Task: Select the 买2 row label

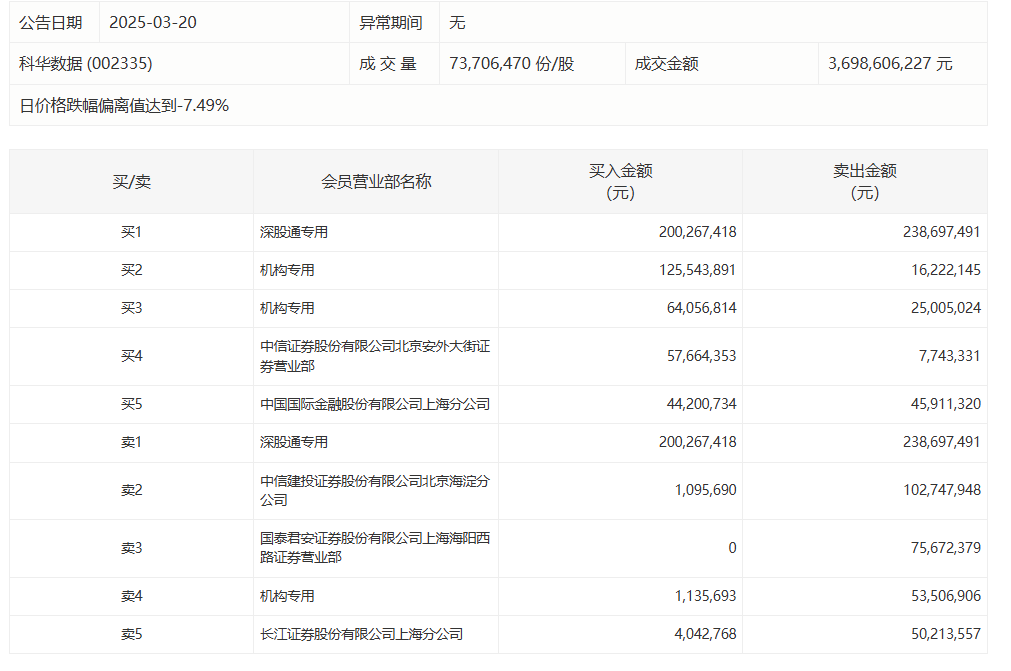Action: click(x=132, y=270)
